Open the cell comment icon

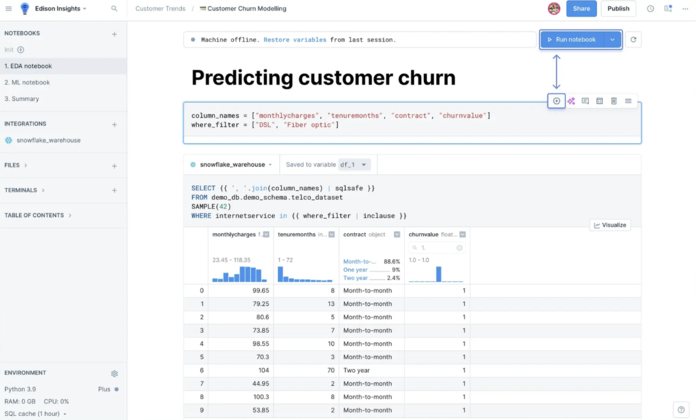[x=585, y=101]
